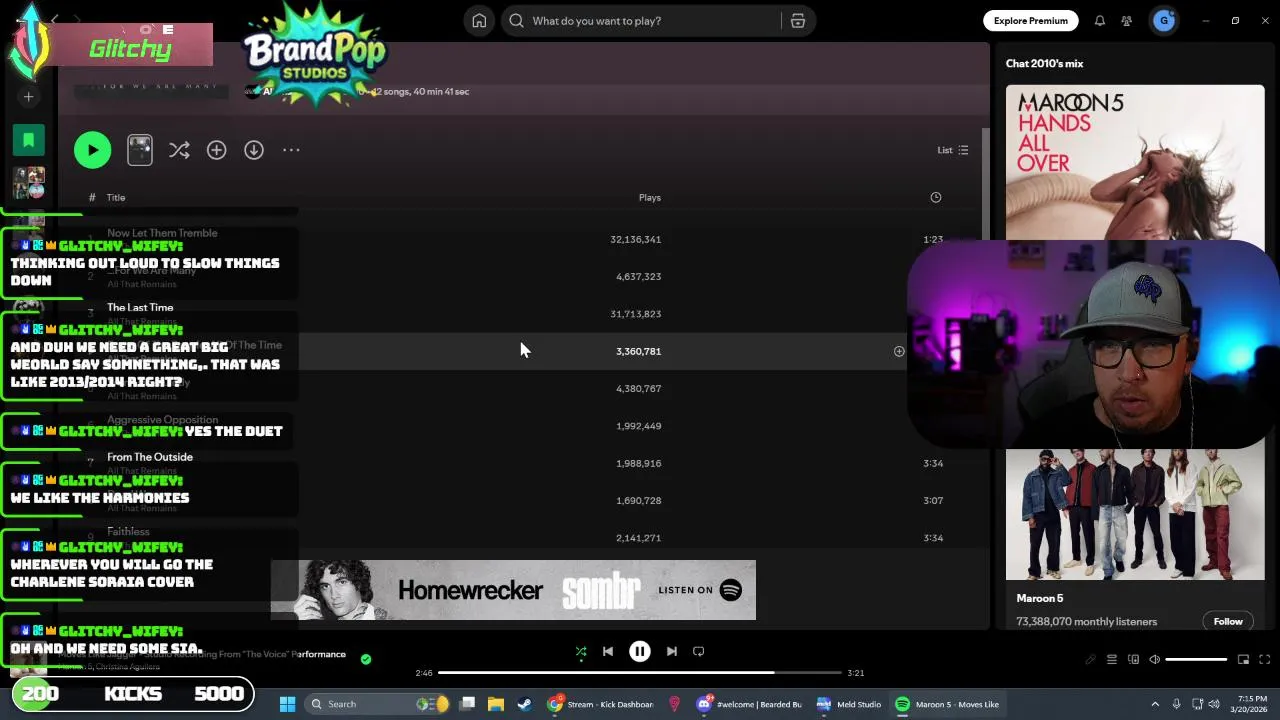The image size is (1280, 720).
Task: Click the play count 4,637,323
Action: [x=639, y=277]
